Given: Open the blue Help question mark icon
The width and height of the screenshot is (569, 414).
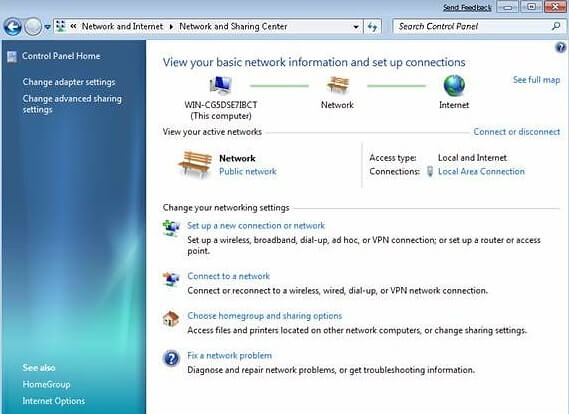Looking at the screenshot, I should 561,47.
